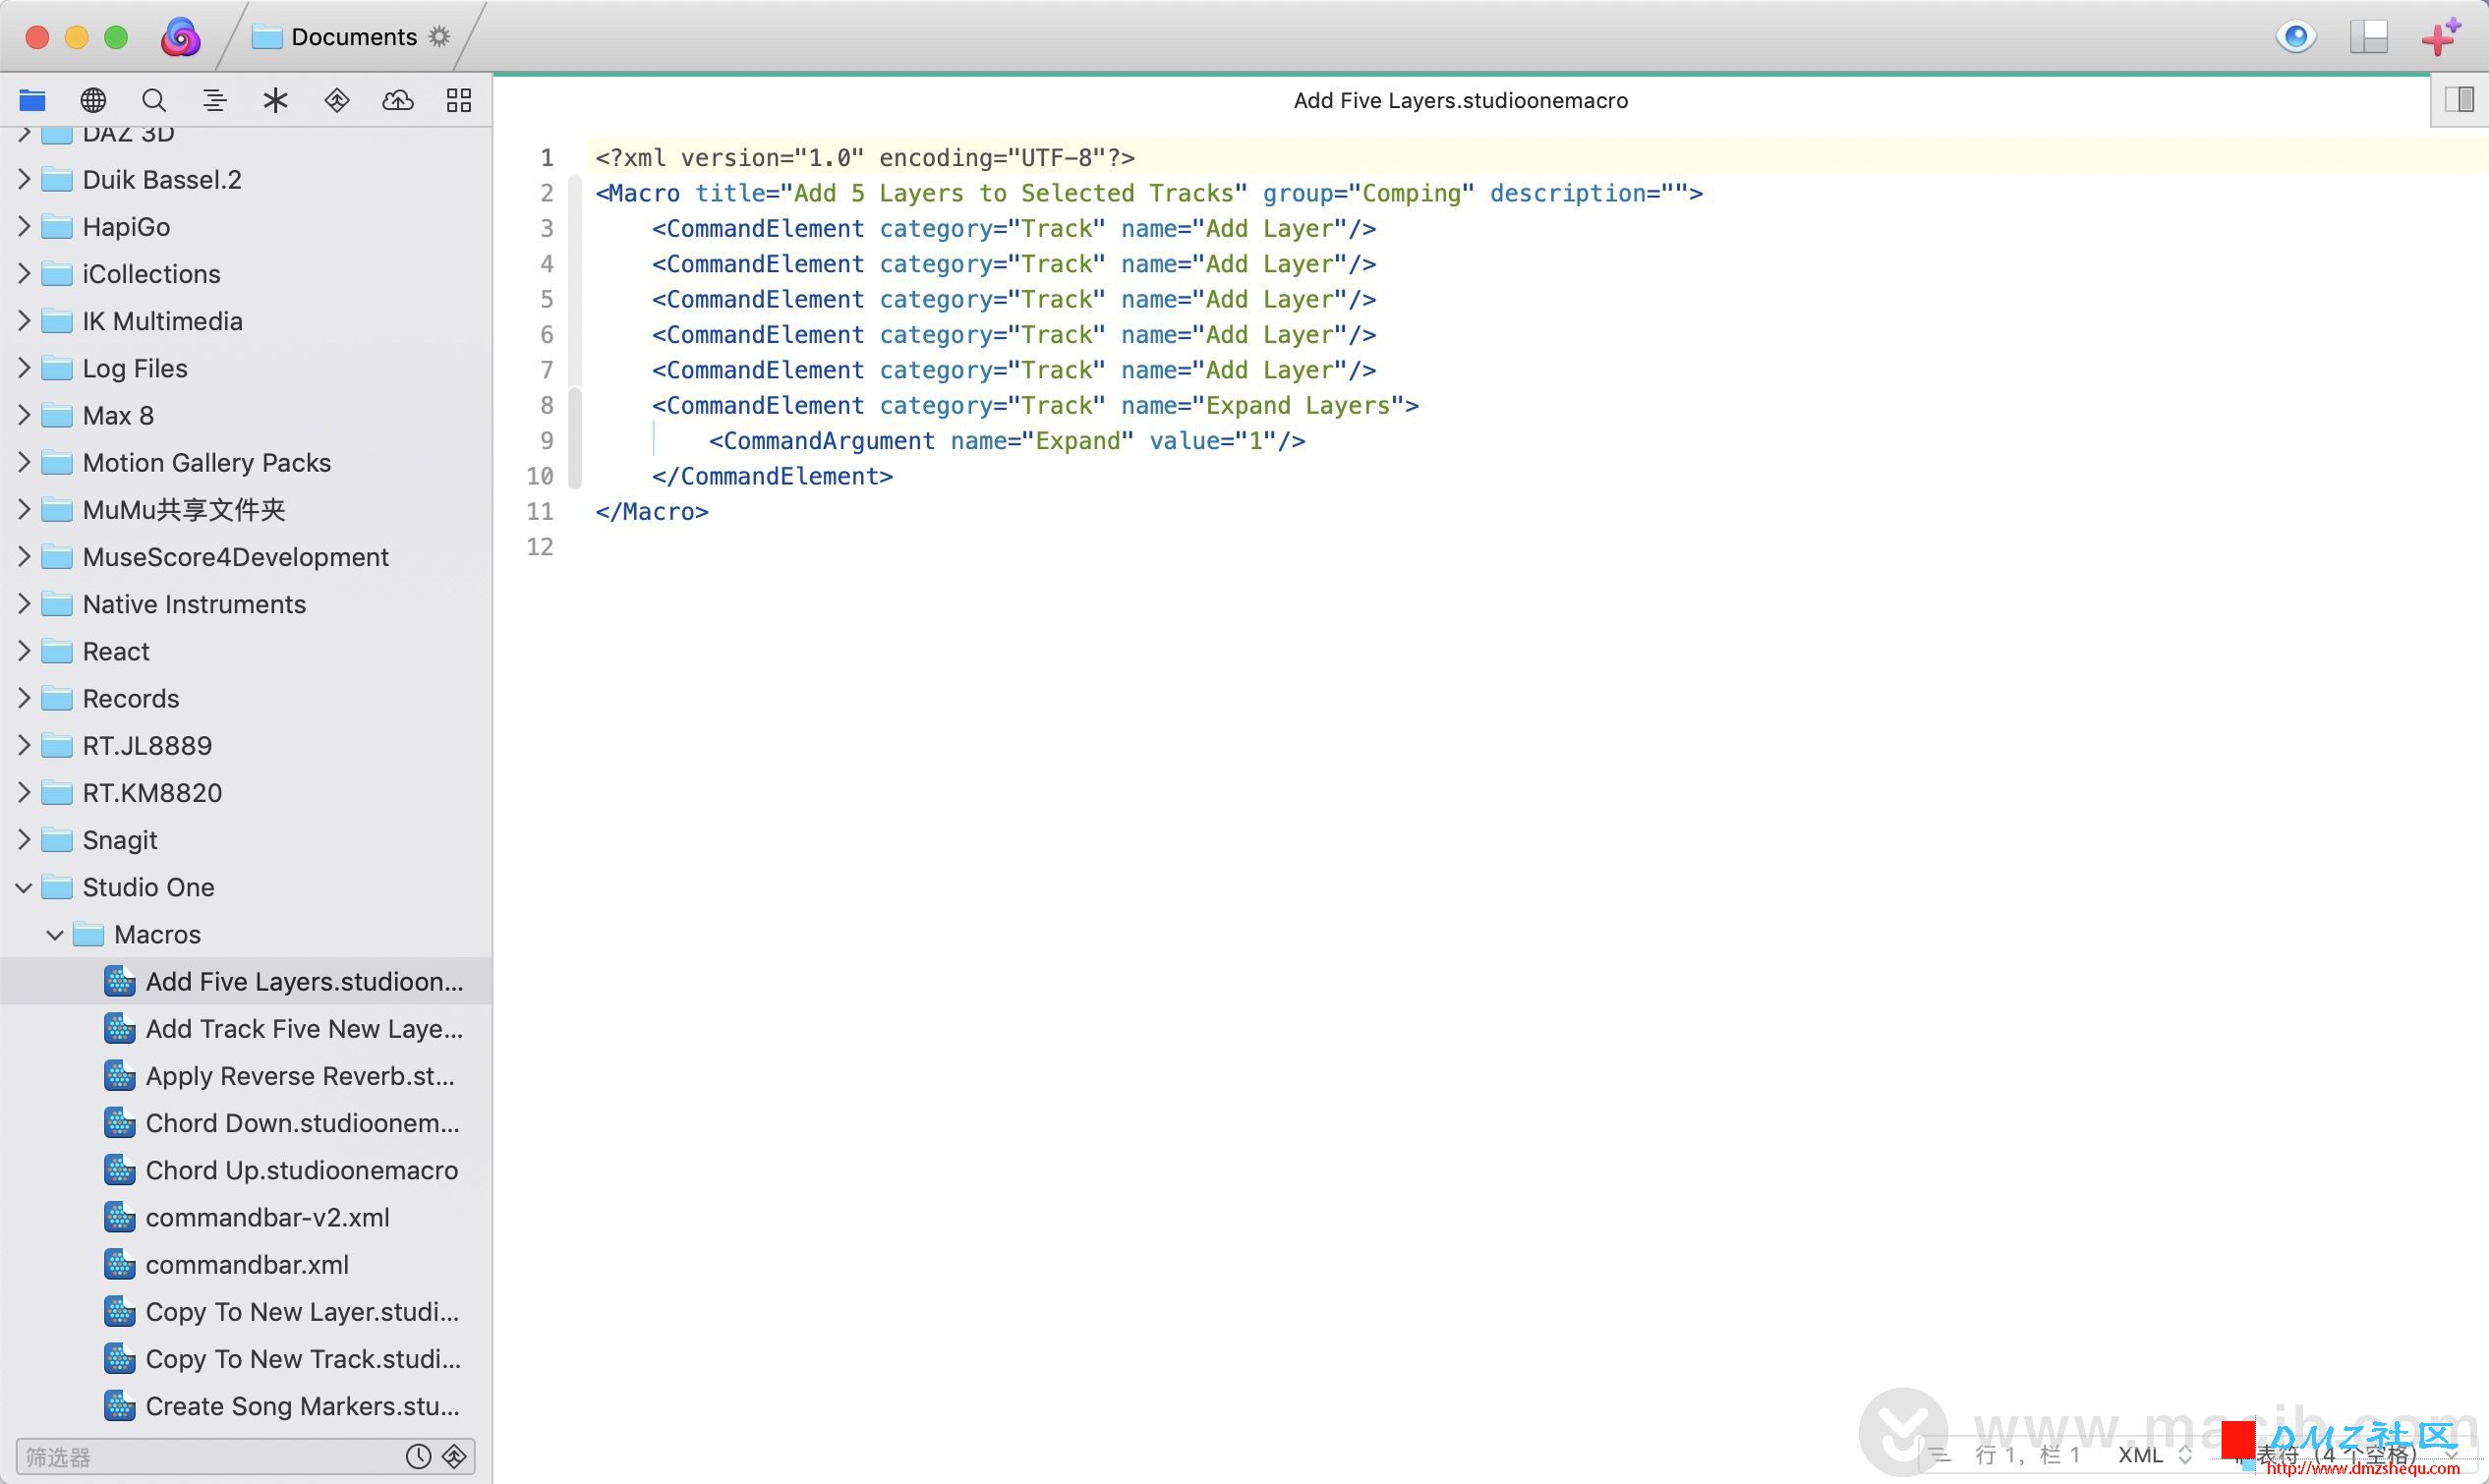Open Create Song Markers macro file

(x=246, y=1405)
